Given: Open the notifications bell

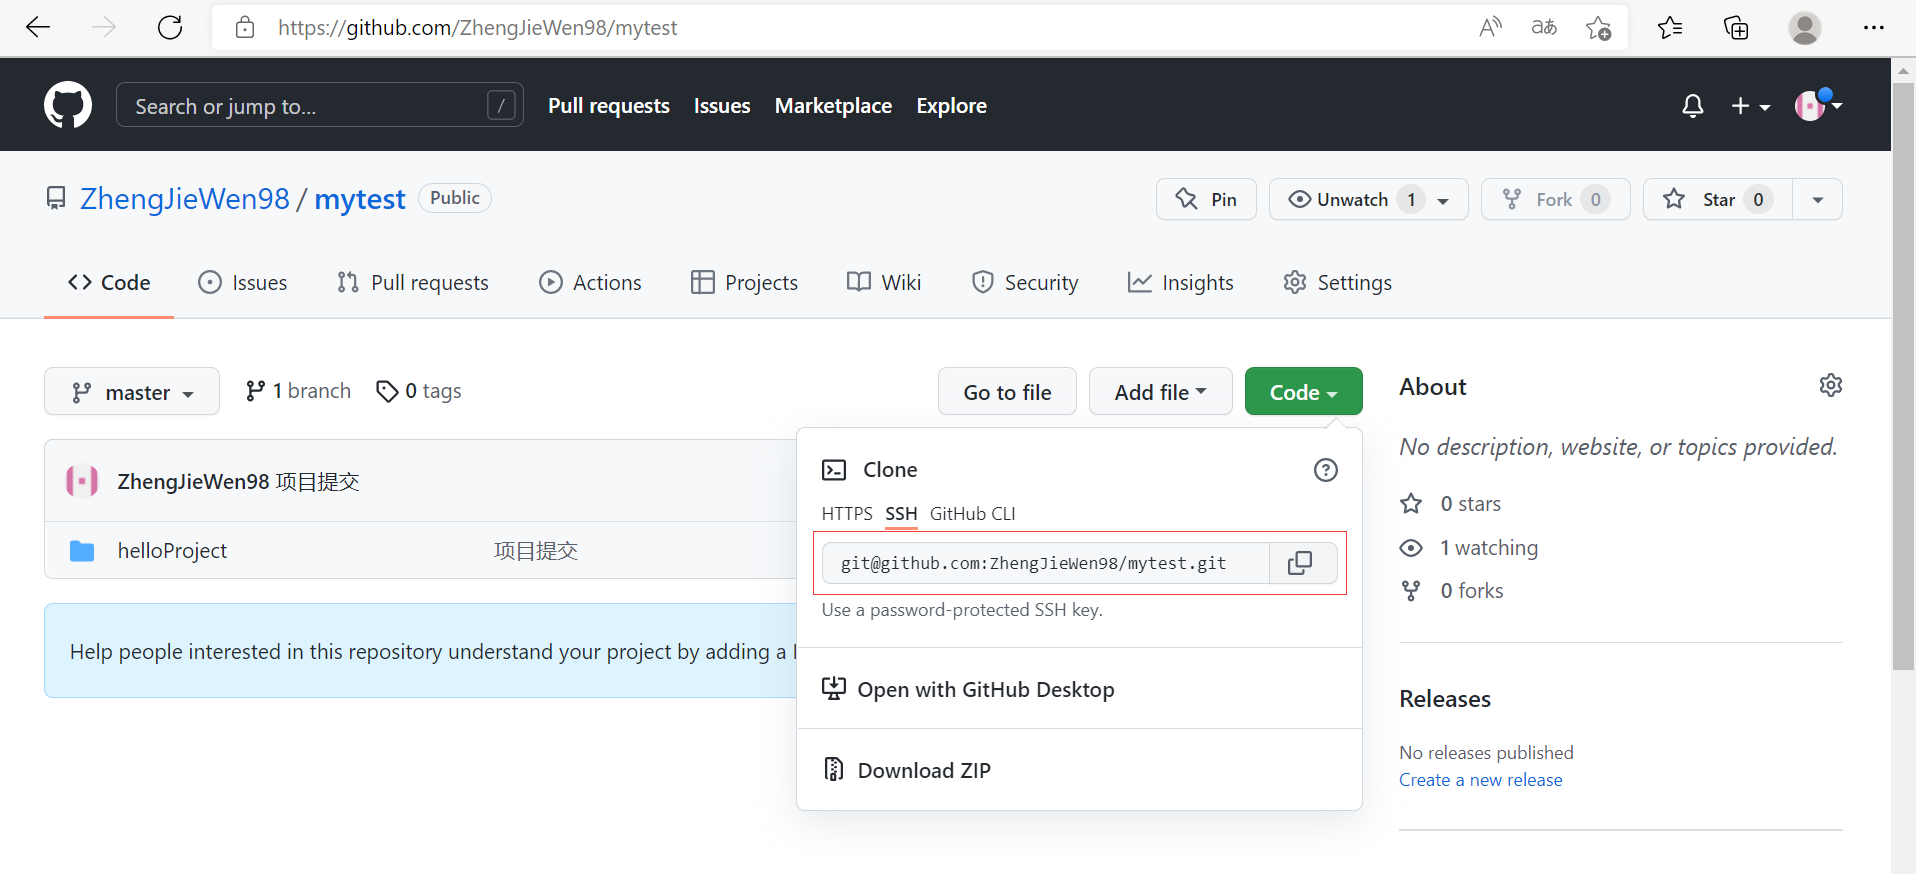Looking at the screenshot, I should tap(1692, 106).
